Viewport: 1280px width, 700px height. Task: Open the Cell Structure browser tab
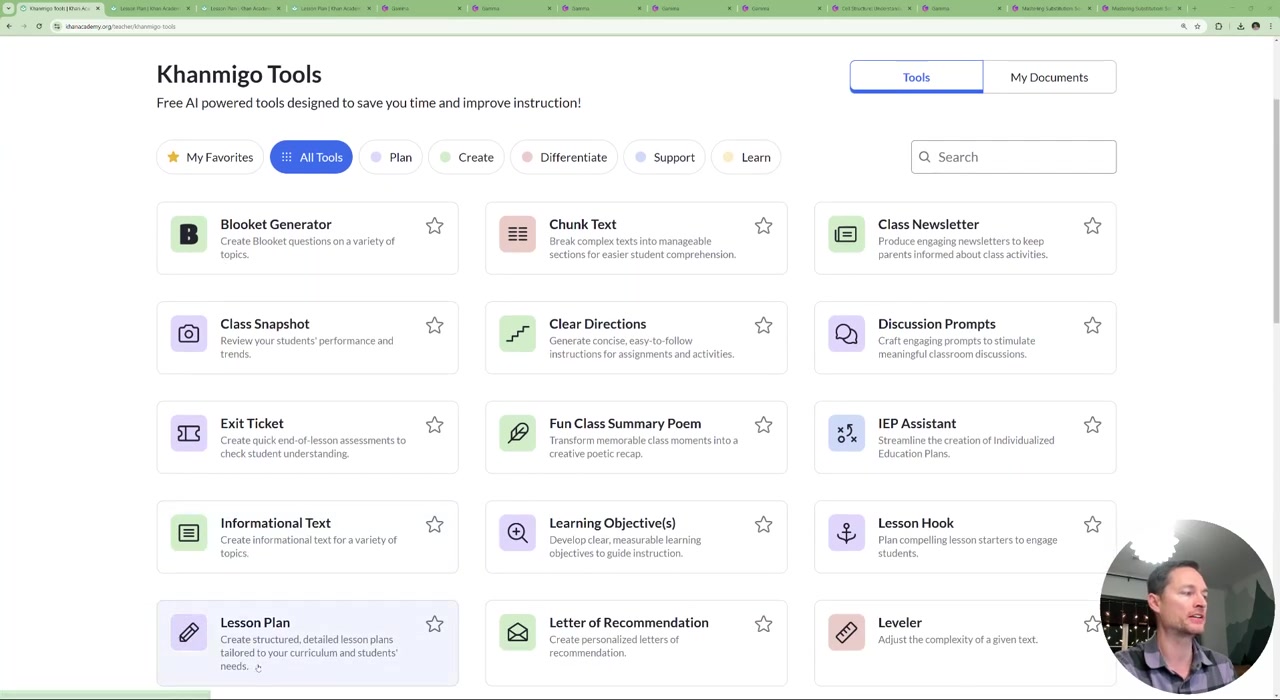870,8
